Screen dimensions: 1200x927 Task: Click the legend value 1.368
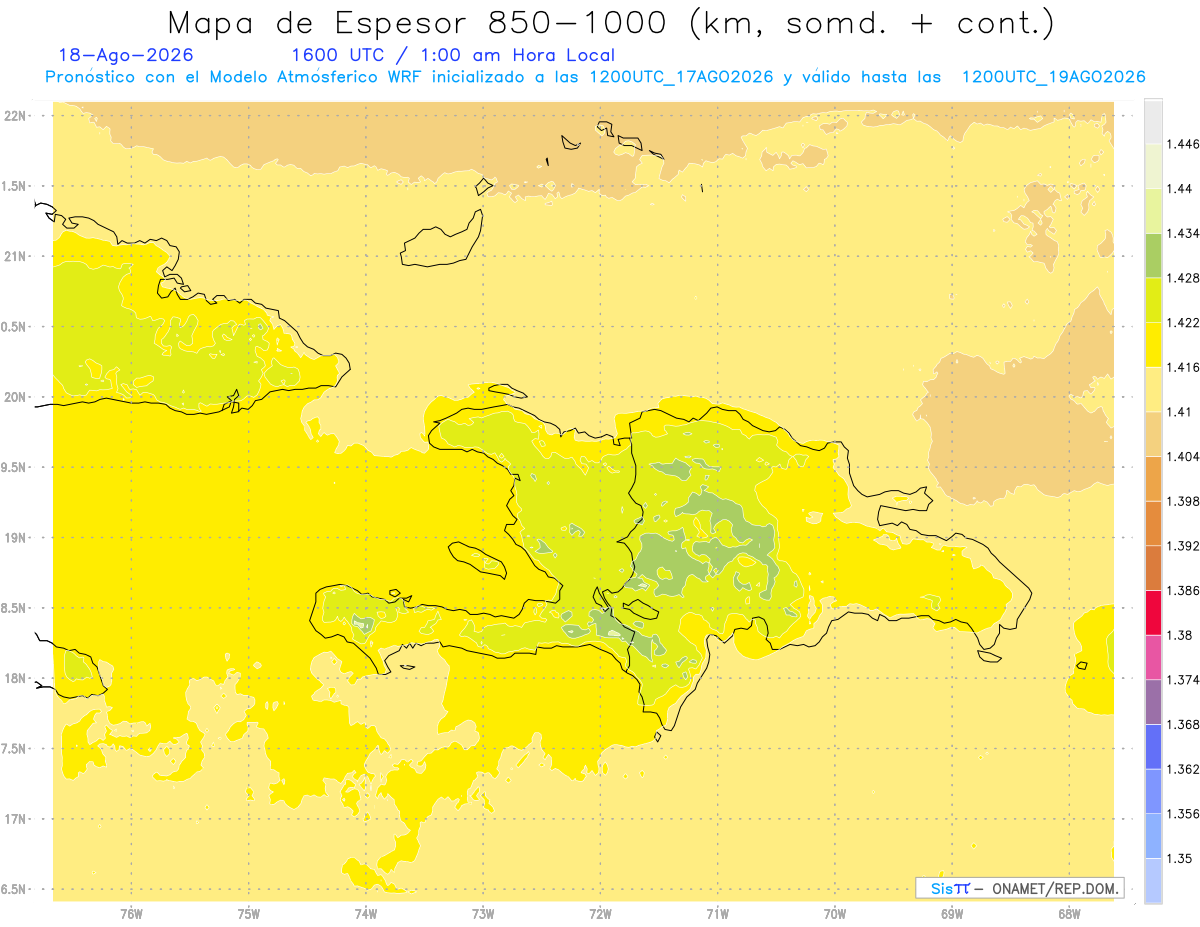point(1183,725)
